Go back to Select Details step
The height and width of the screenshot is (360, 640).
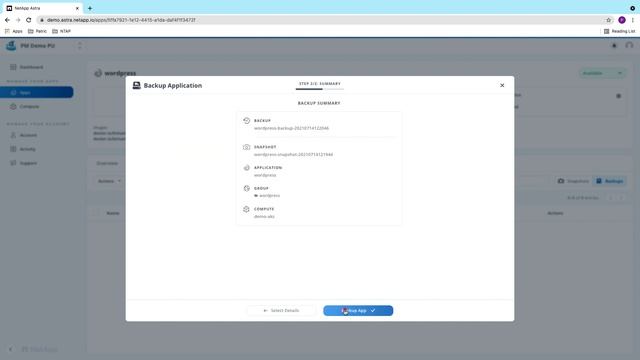click(281, 311)
